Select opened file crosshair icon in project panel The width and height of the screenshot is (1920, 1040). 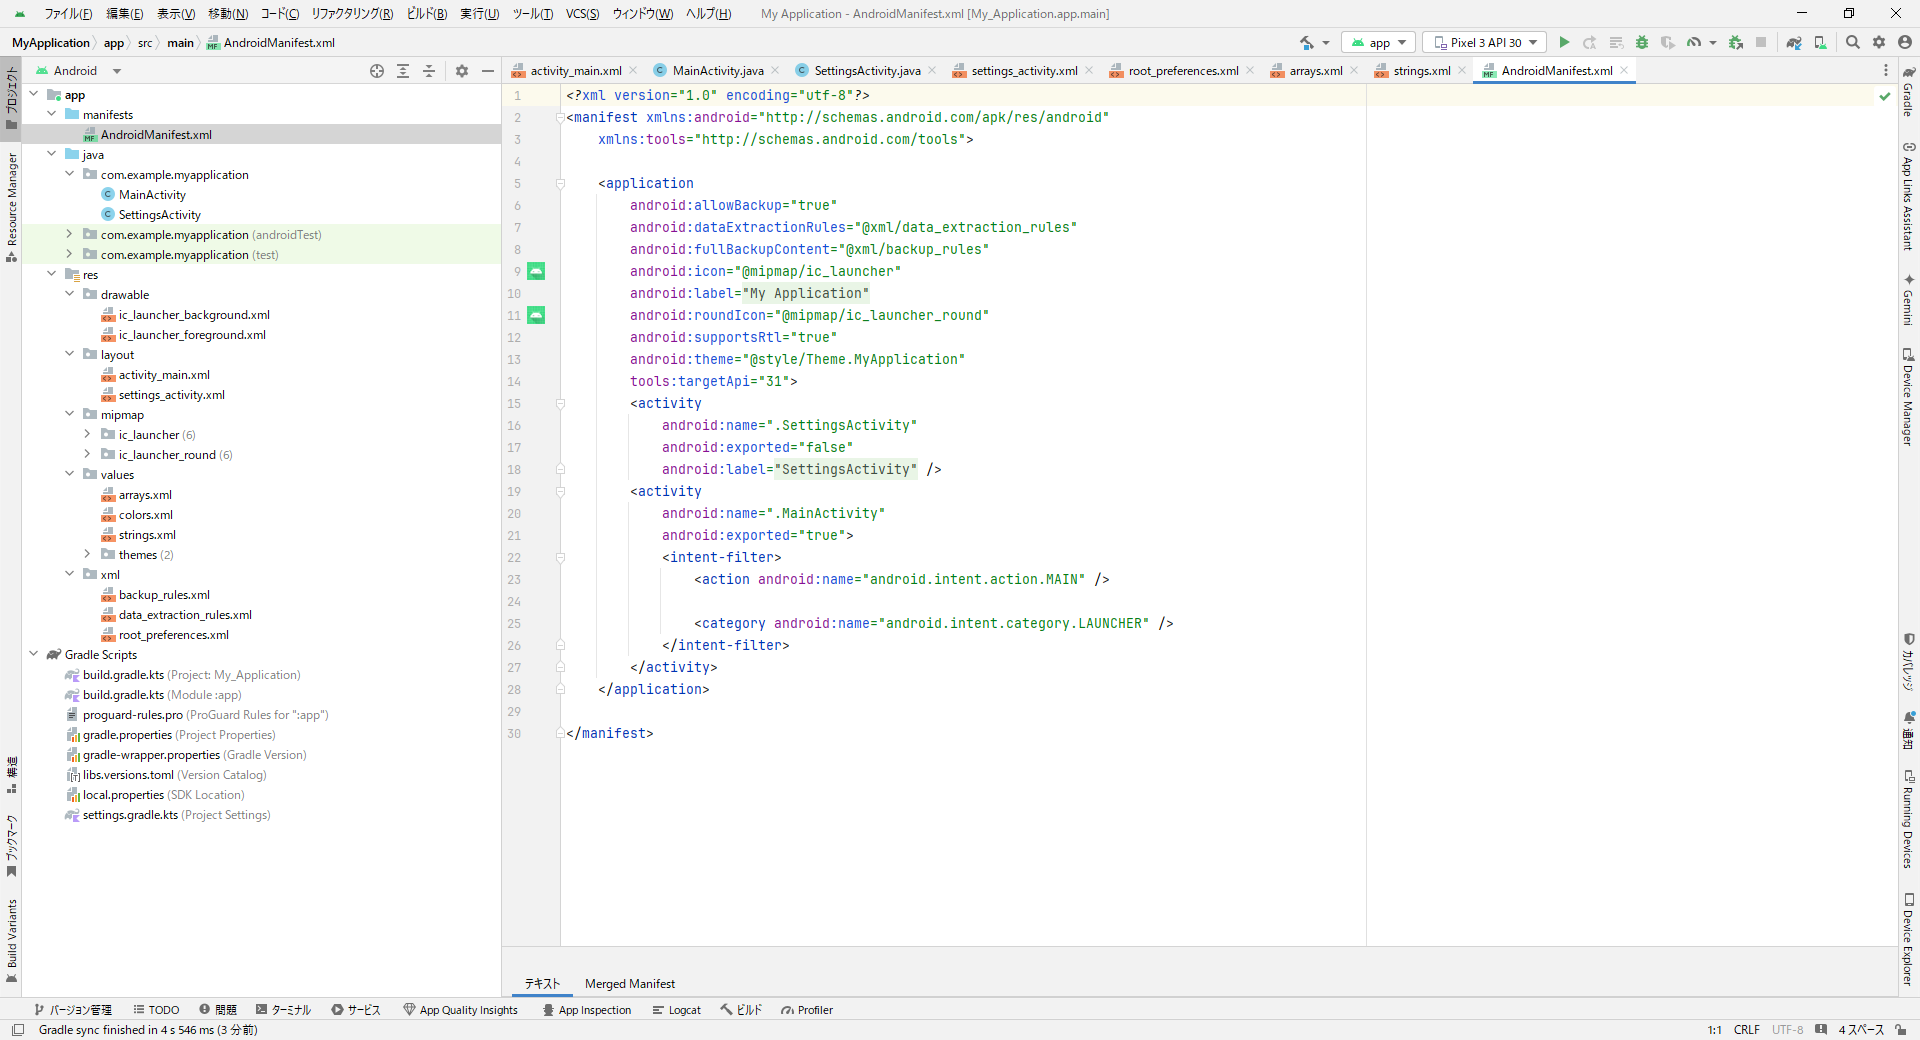[377, 71]
